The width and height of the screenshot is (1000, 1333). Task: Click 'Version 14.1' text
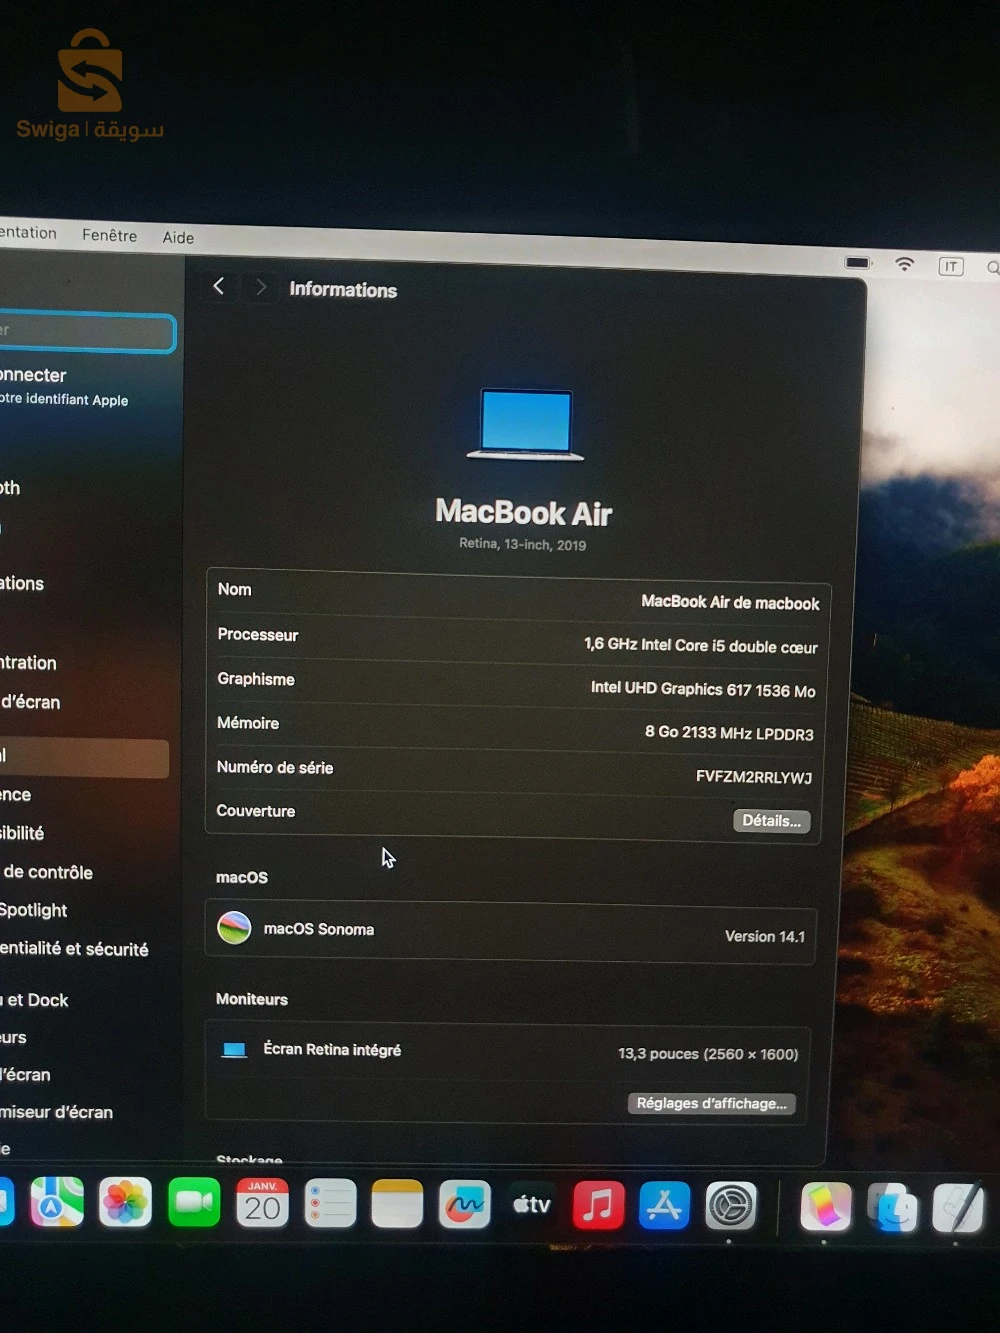pyautogui.click(x=765, y=936)
